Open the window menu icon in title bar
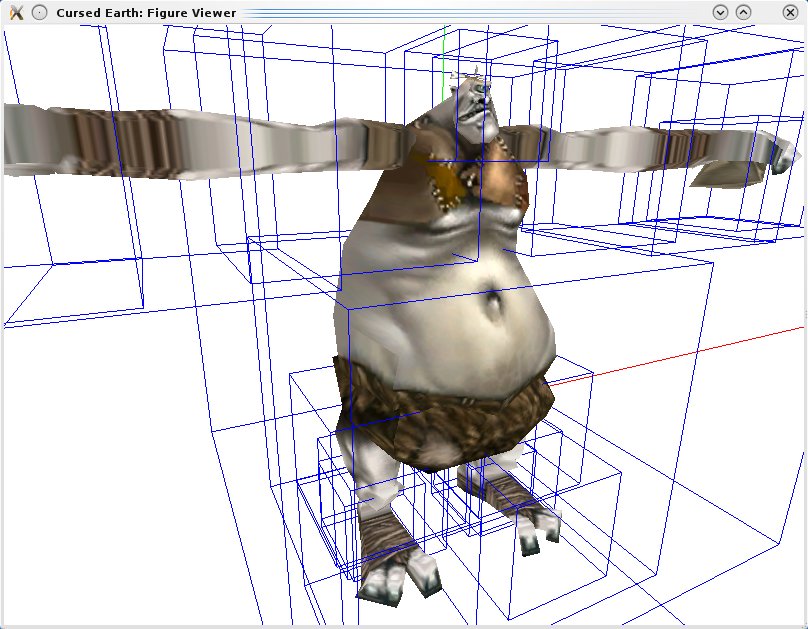 pos(16,12)
